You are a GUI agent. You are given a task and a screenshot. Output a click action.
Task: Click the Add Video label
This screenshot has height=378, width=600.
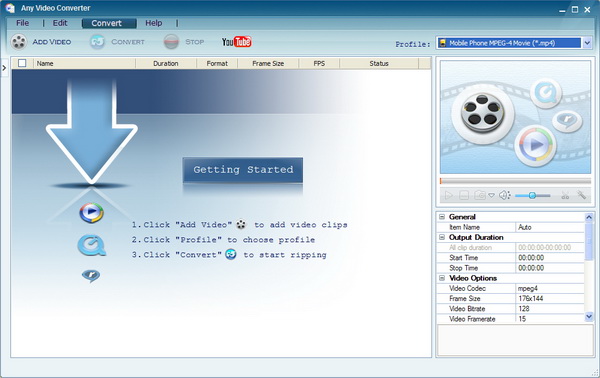click(x=52, y=42)
